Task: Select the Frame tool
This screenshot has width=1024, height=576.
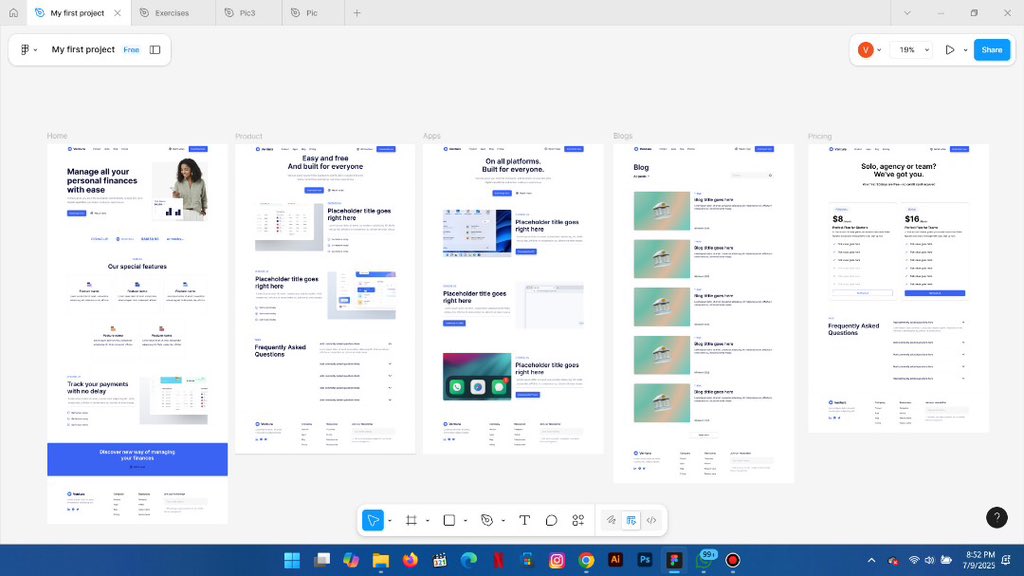Action: [x=412, y=520]
